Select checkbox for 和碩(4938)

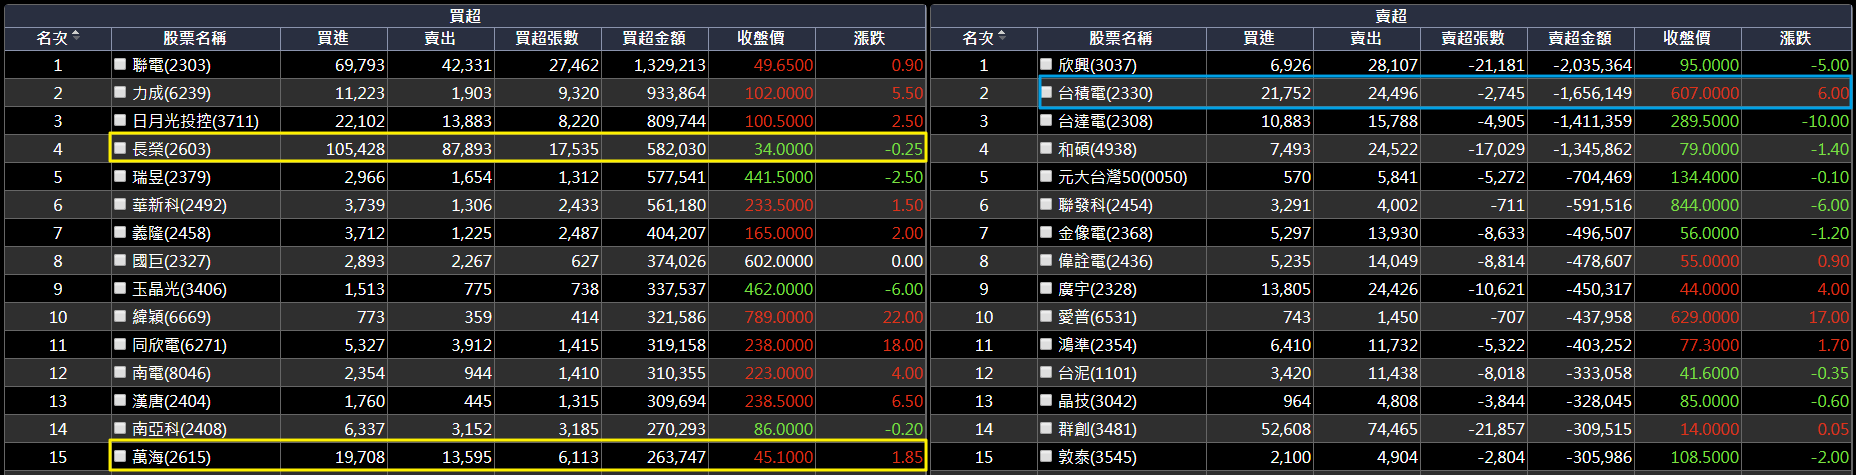(1046, 148)
